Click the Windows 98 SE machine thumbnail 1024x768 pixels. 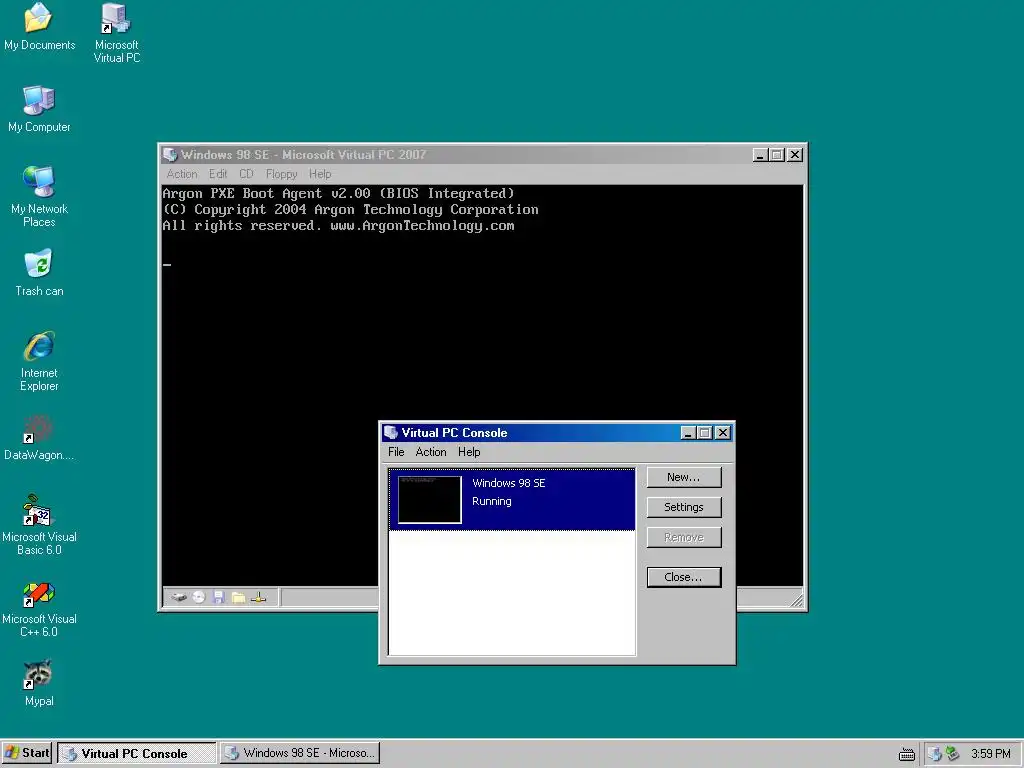point(429,500)
